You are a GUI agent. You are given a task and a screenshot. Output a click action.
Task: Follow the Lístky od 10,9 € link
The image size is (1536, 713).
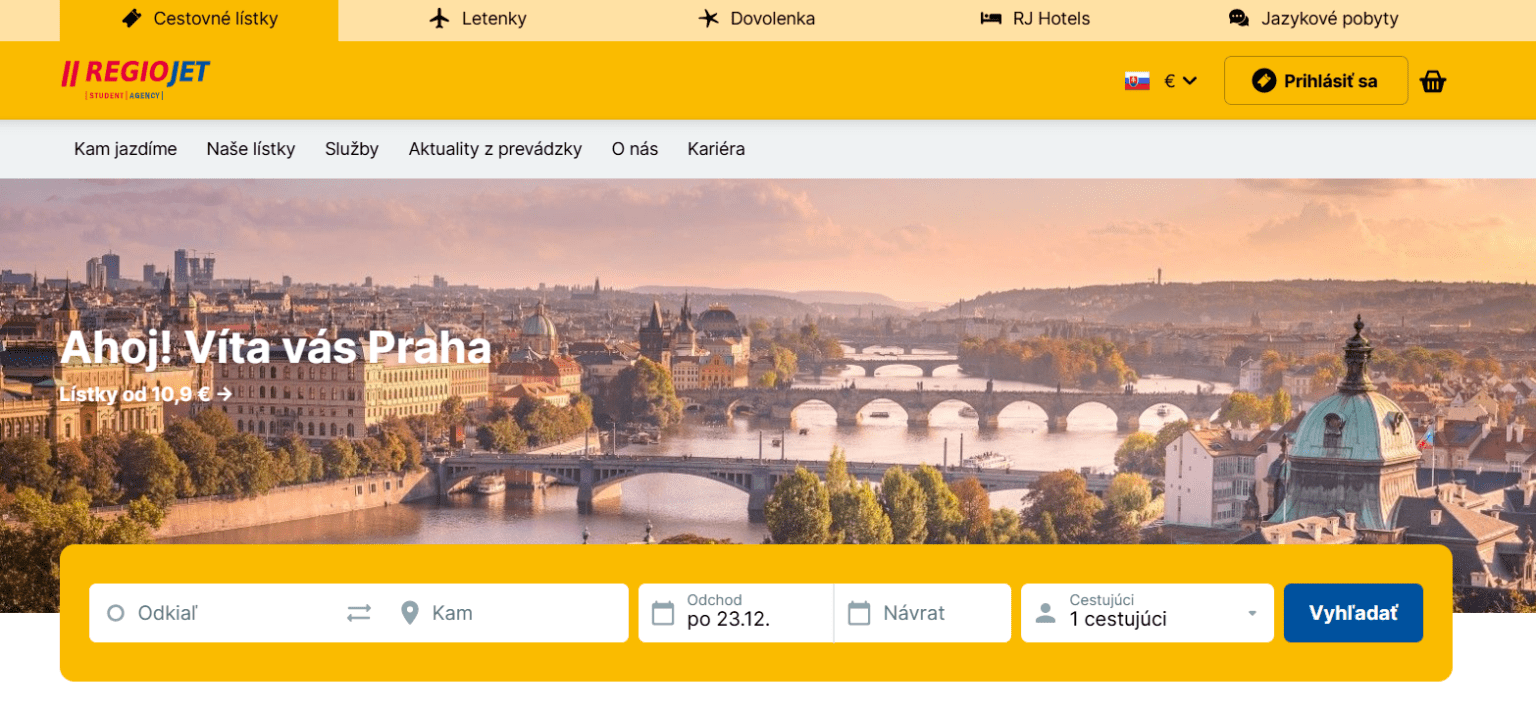point(145,394)
